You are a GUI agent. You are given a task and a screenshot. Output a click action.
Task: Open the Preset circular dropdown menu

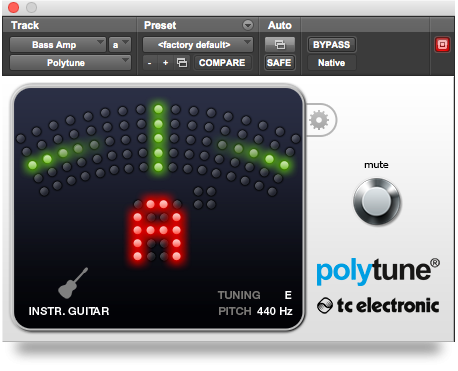248,25
